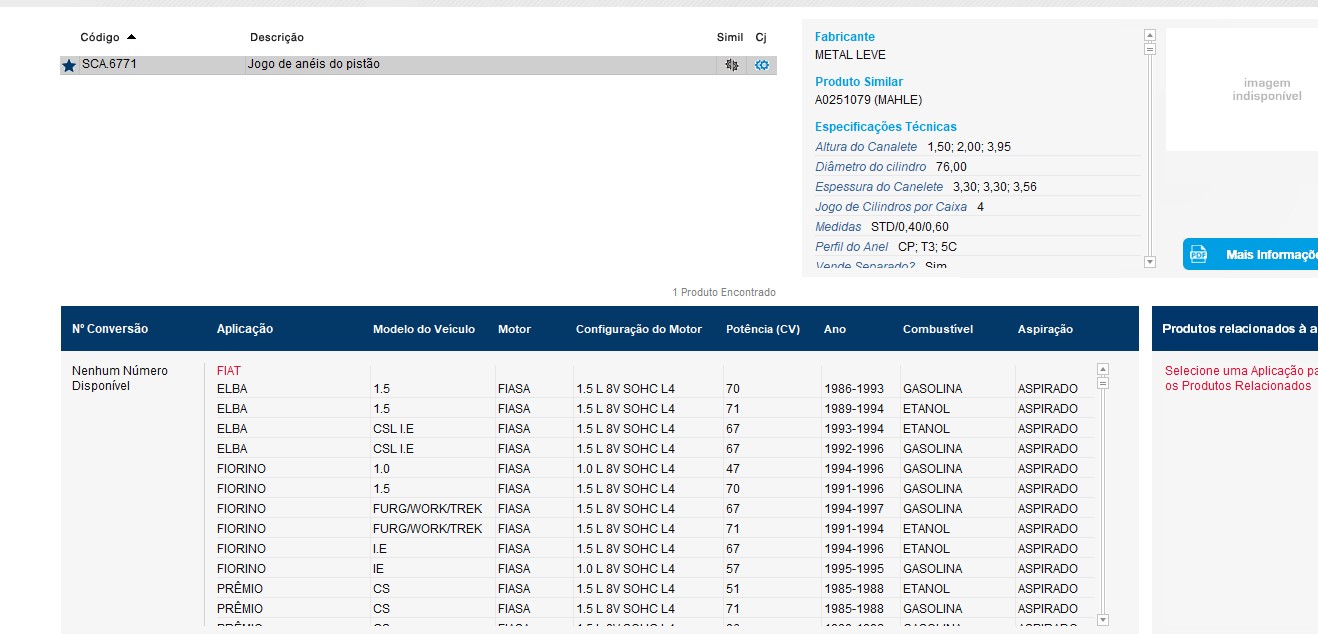Select FIORINO 1.5 application from 1991-1996
This screenshot has height=634, width=1318.
pos(652,489)
